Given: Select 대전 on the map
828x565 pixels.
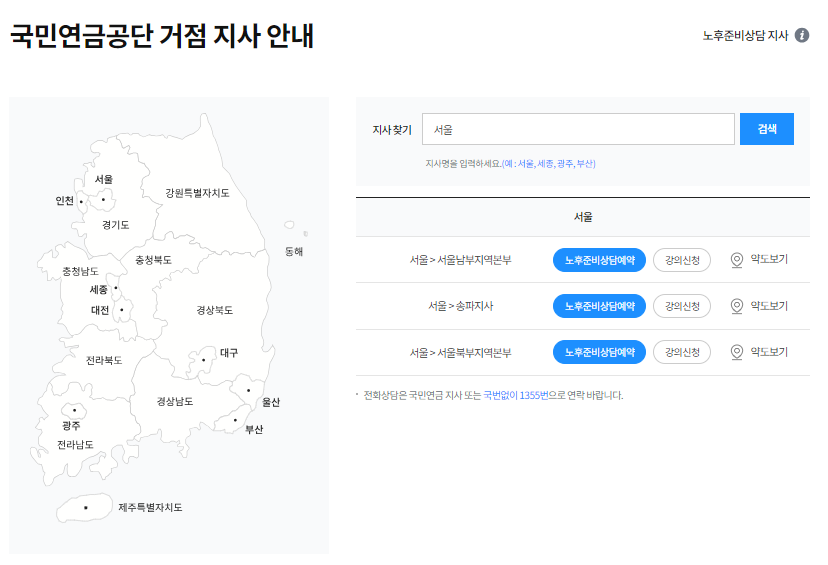Looking at the screenshot, I should [100, 310].
